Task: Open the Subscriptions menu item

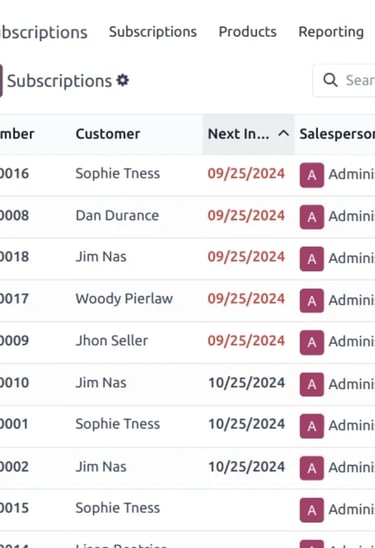Action: [x=153, y=32]
